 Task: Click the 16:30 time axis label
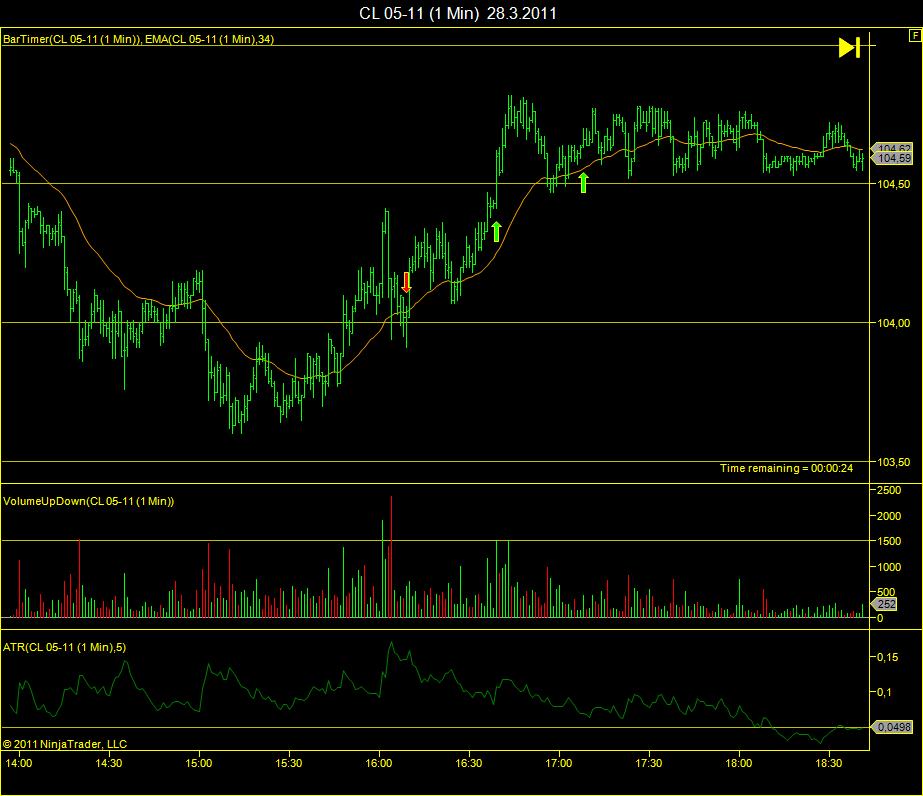[469, 763]
